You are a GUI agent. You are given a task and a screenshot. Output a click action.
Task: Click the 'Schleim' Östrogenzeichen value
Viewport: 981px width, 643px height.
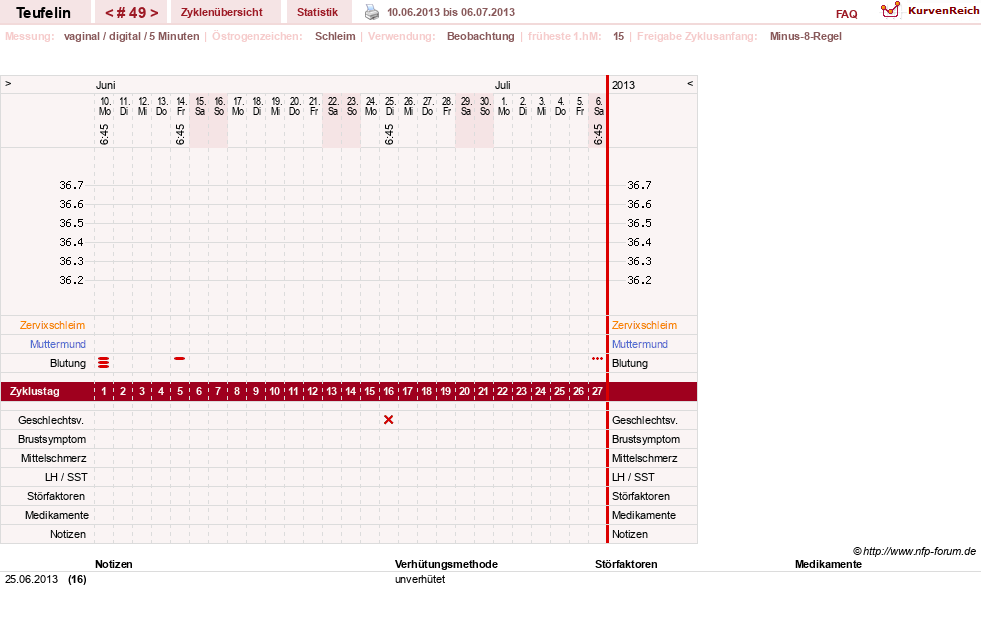point(335,36)
